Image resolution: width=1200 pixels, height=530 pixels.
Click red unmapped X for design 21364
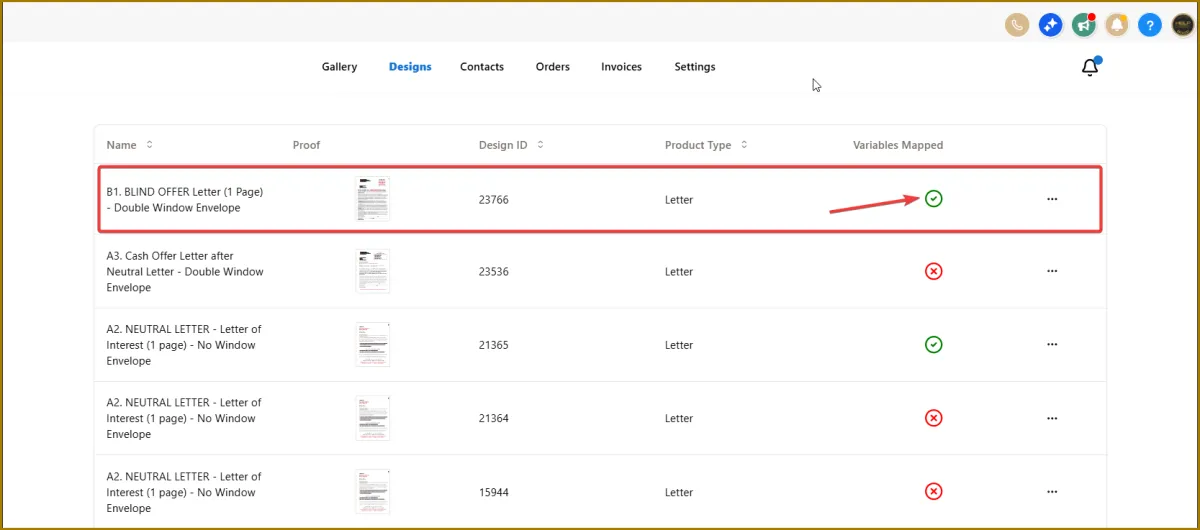tap(933, 418)
